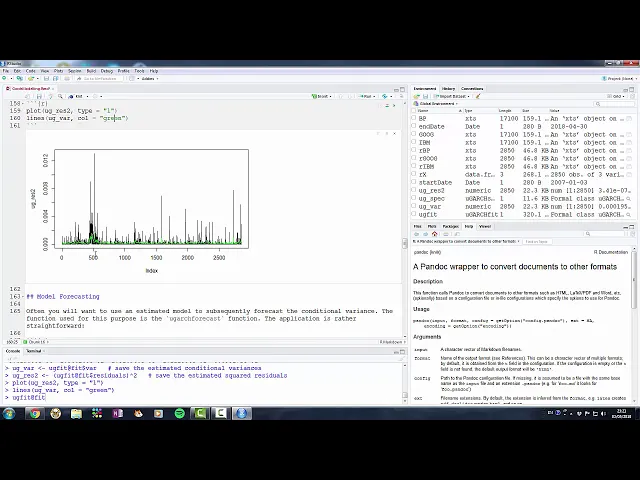Image resolution: width=640 pixels, height=480 pixels.
Task: Open the Project (None) dropdown
Action: [x=619, y=78]
